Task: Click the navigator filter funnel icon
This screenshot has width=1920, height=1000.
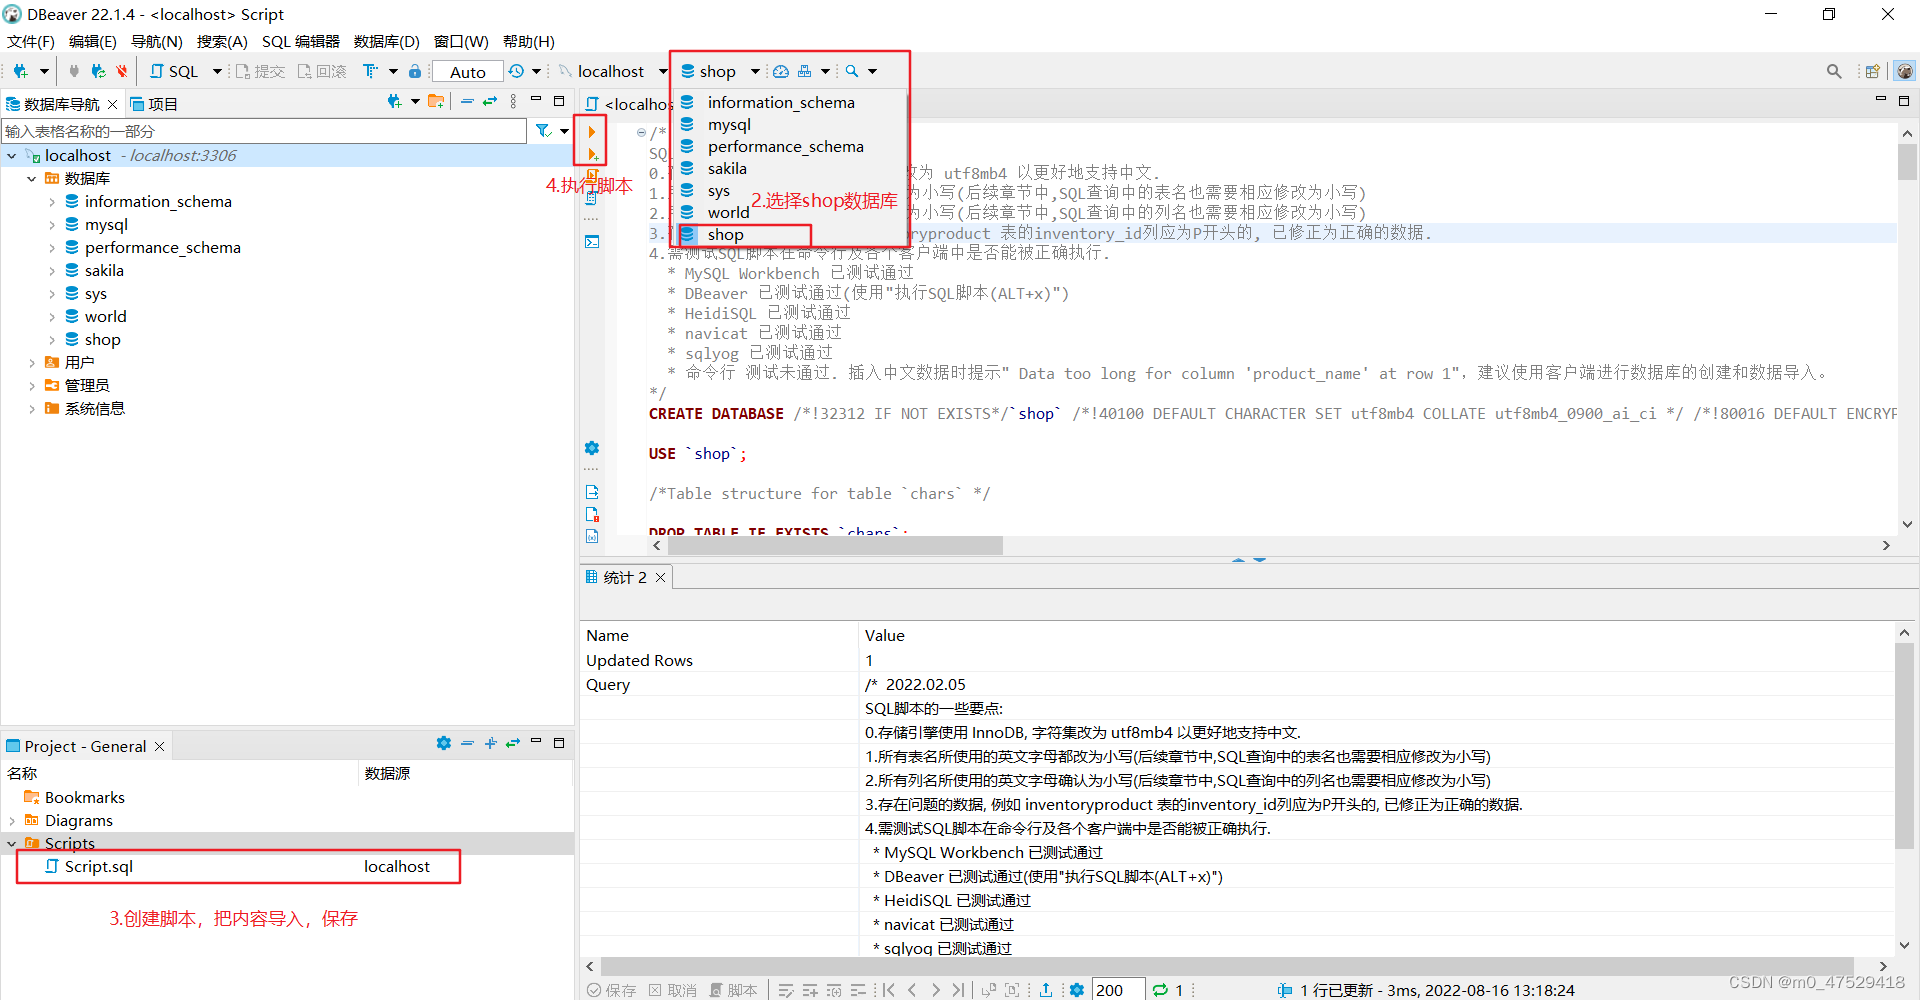Action: 543,131
